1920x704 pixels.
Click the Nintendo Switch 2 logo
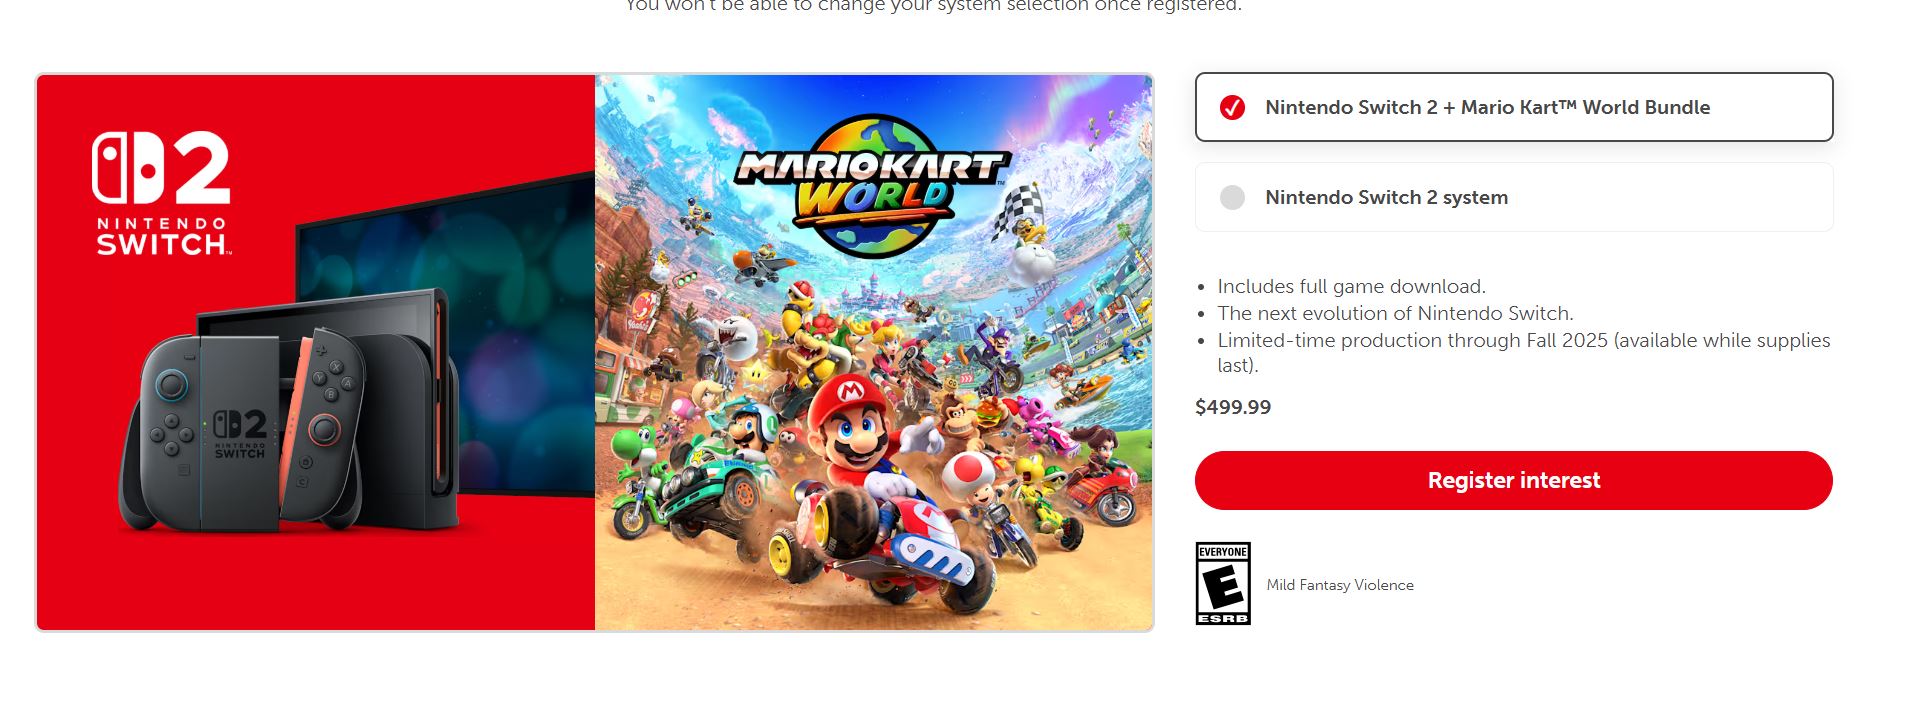tap(161, 193)
